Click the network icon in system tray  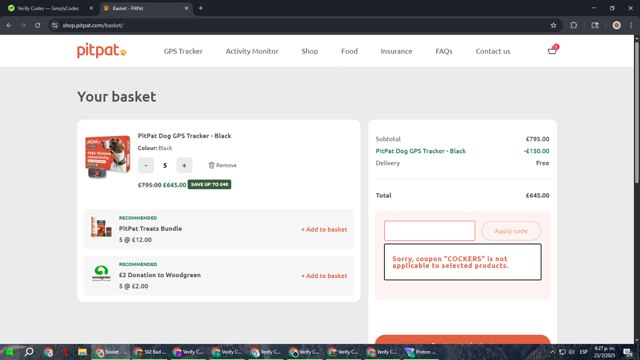point(562,352)
